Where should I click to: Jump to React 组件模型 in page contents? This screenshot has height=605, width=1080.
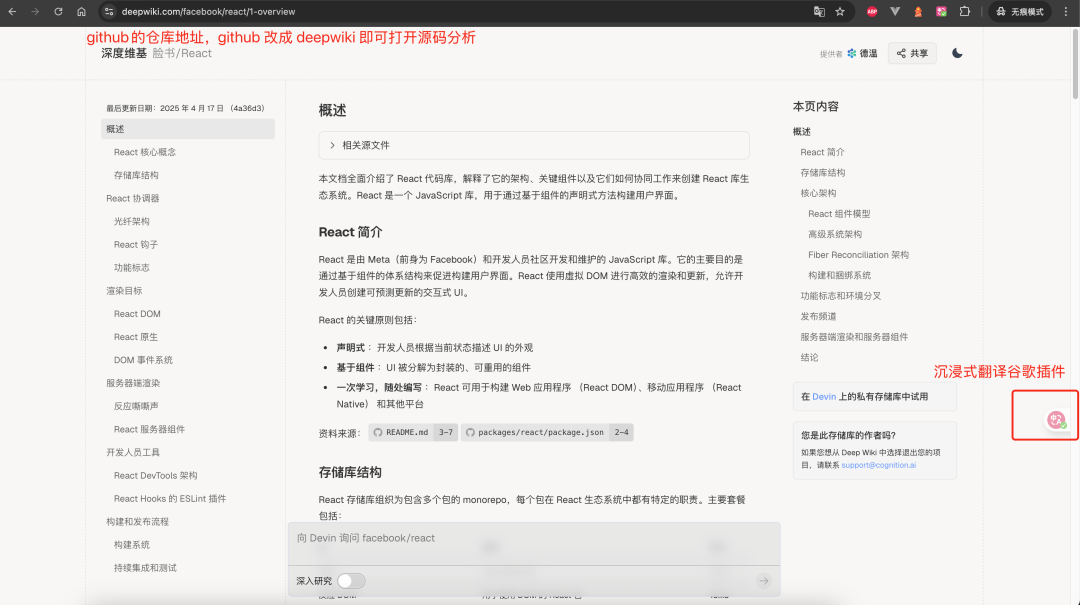(839, 214)
